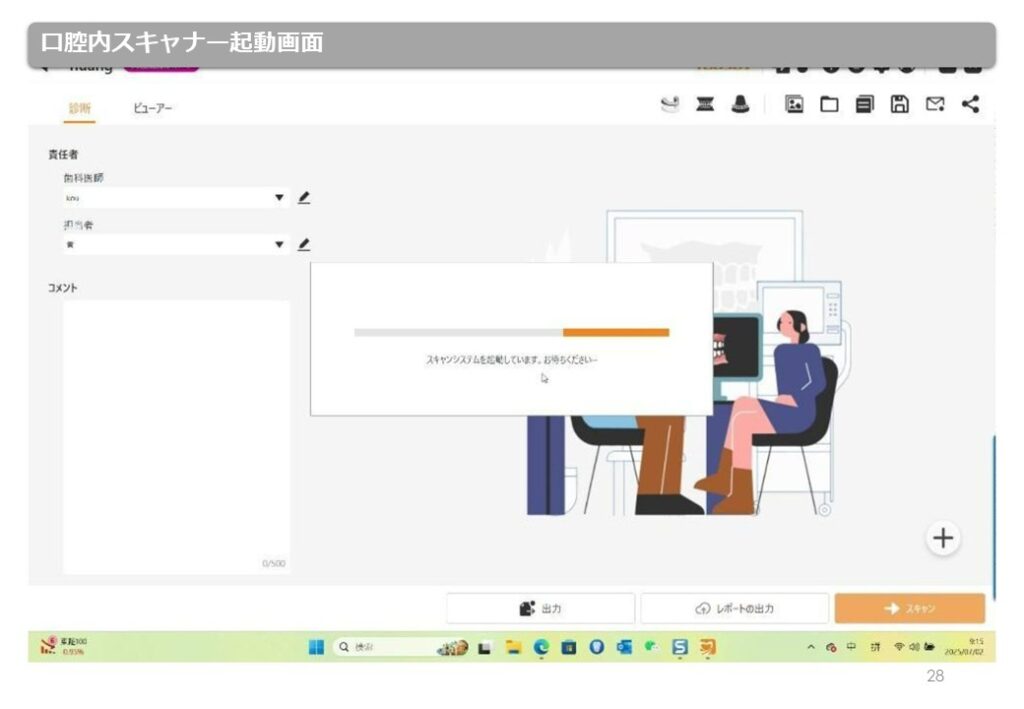Select the bite articulation icon

pyautogui.click(x=705, y=104)
